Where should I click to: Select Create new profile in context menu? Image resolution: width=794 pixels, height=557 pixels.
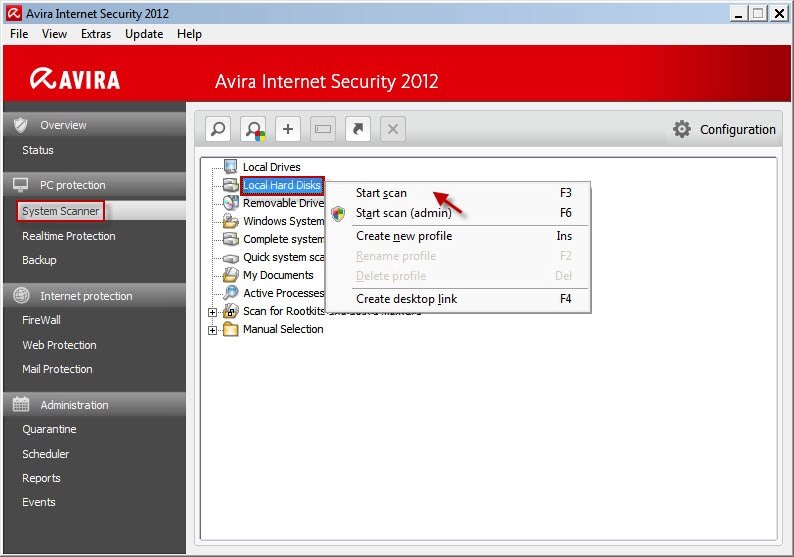[404, 236]
